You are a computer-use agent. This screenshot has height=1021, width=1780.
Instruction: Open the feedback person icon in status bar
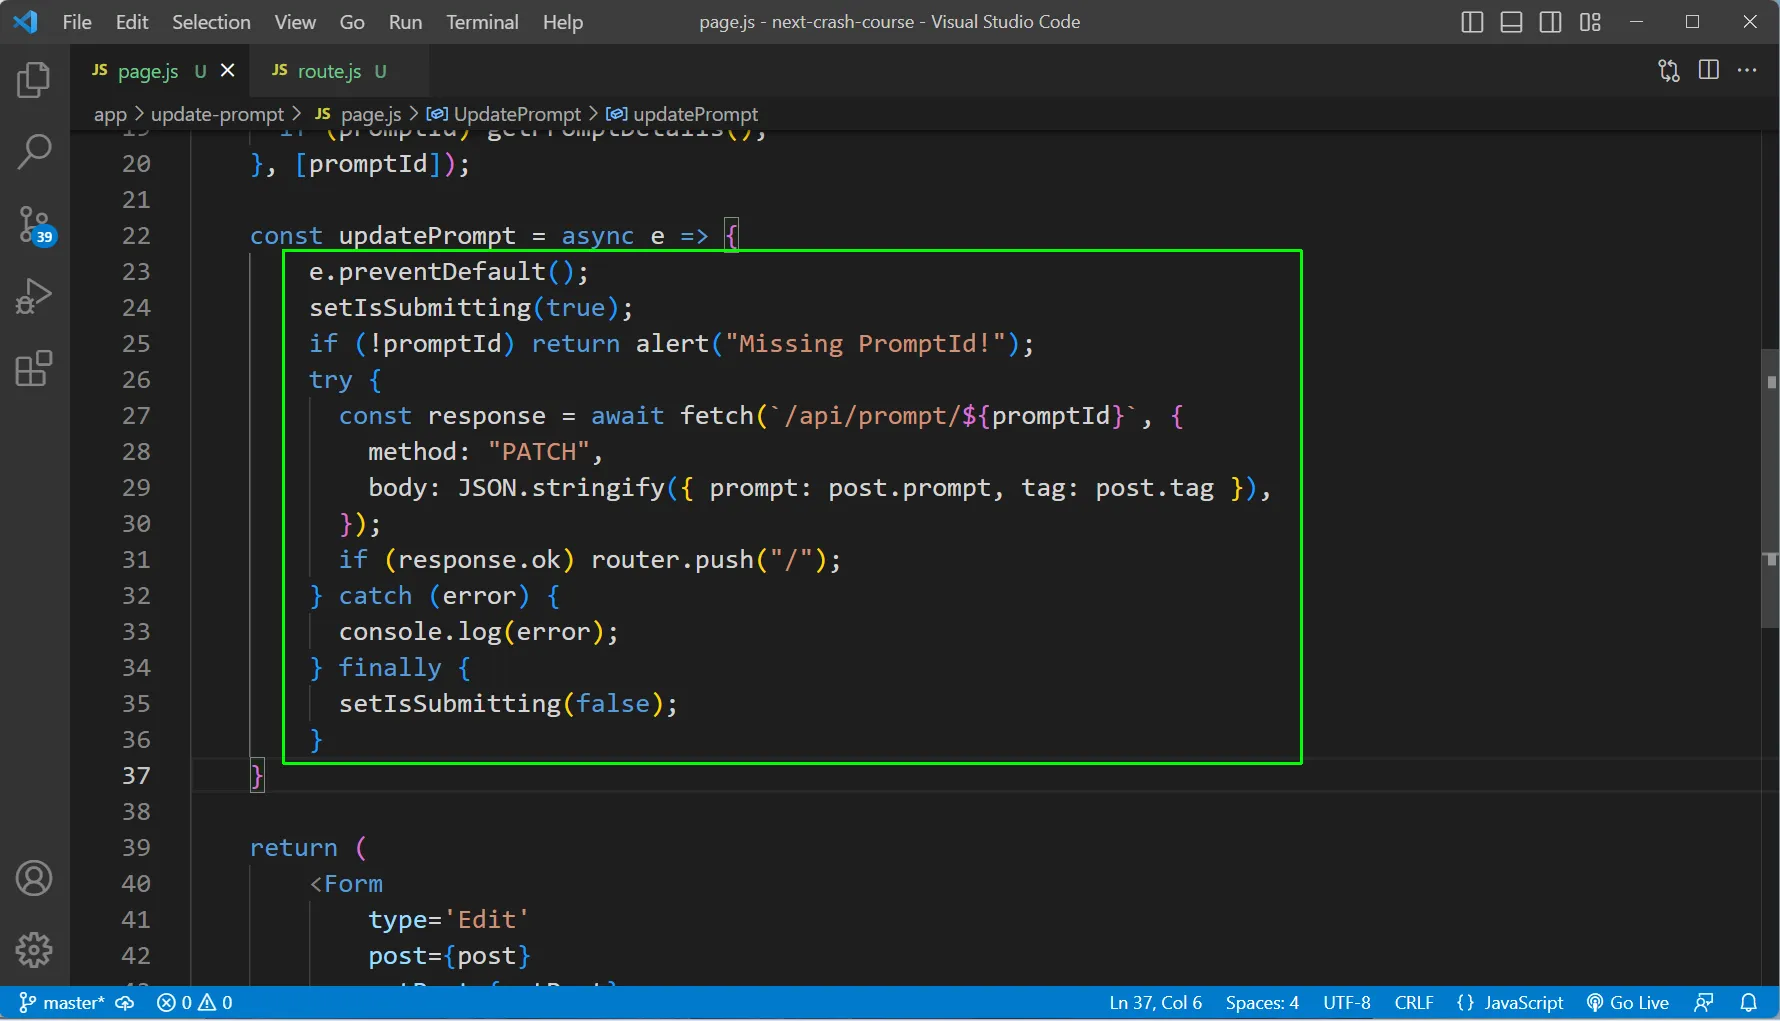[x=1704, y=1003]
